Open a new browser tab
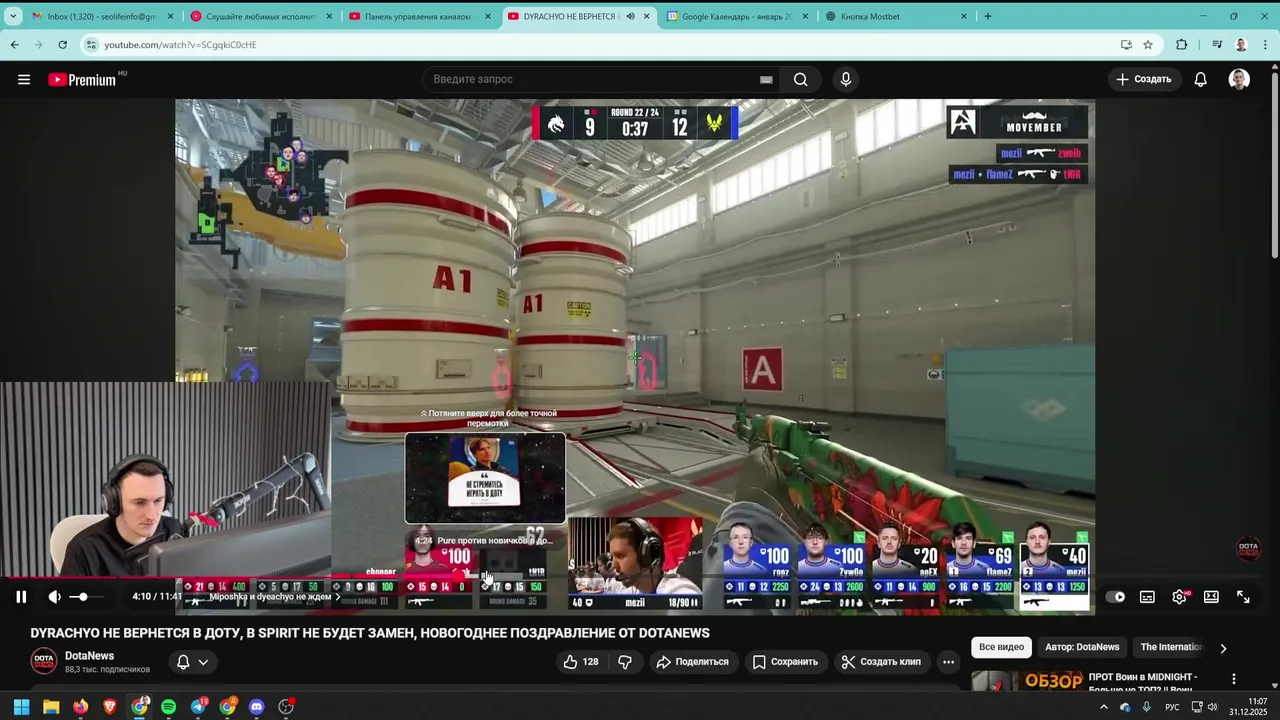The height and width of the screenshot is (720, 1280). pos(988,16)
